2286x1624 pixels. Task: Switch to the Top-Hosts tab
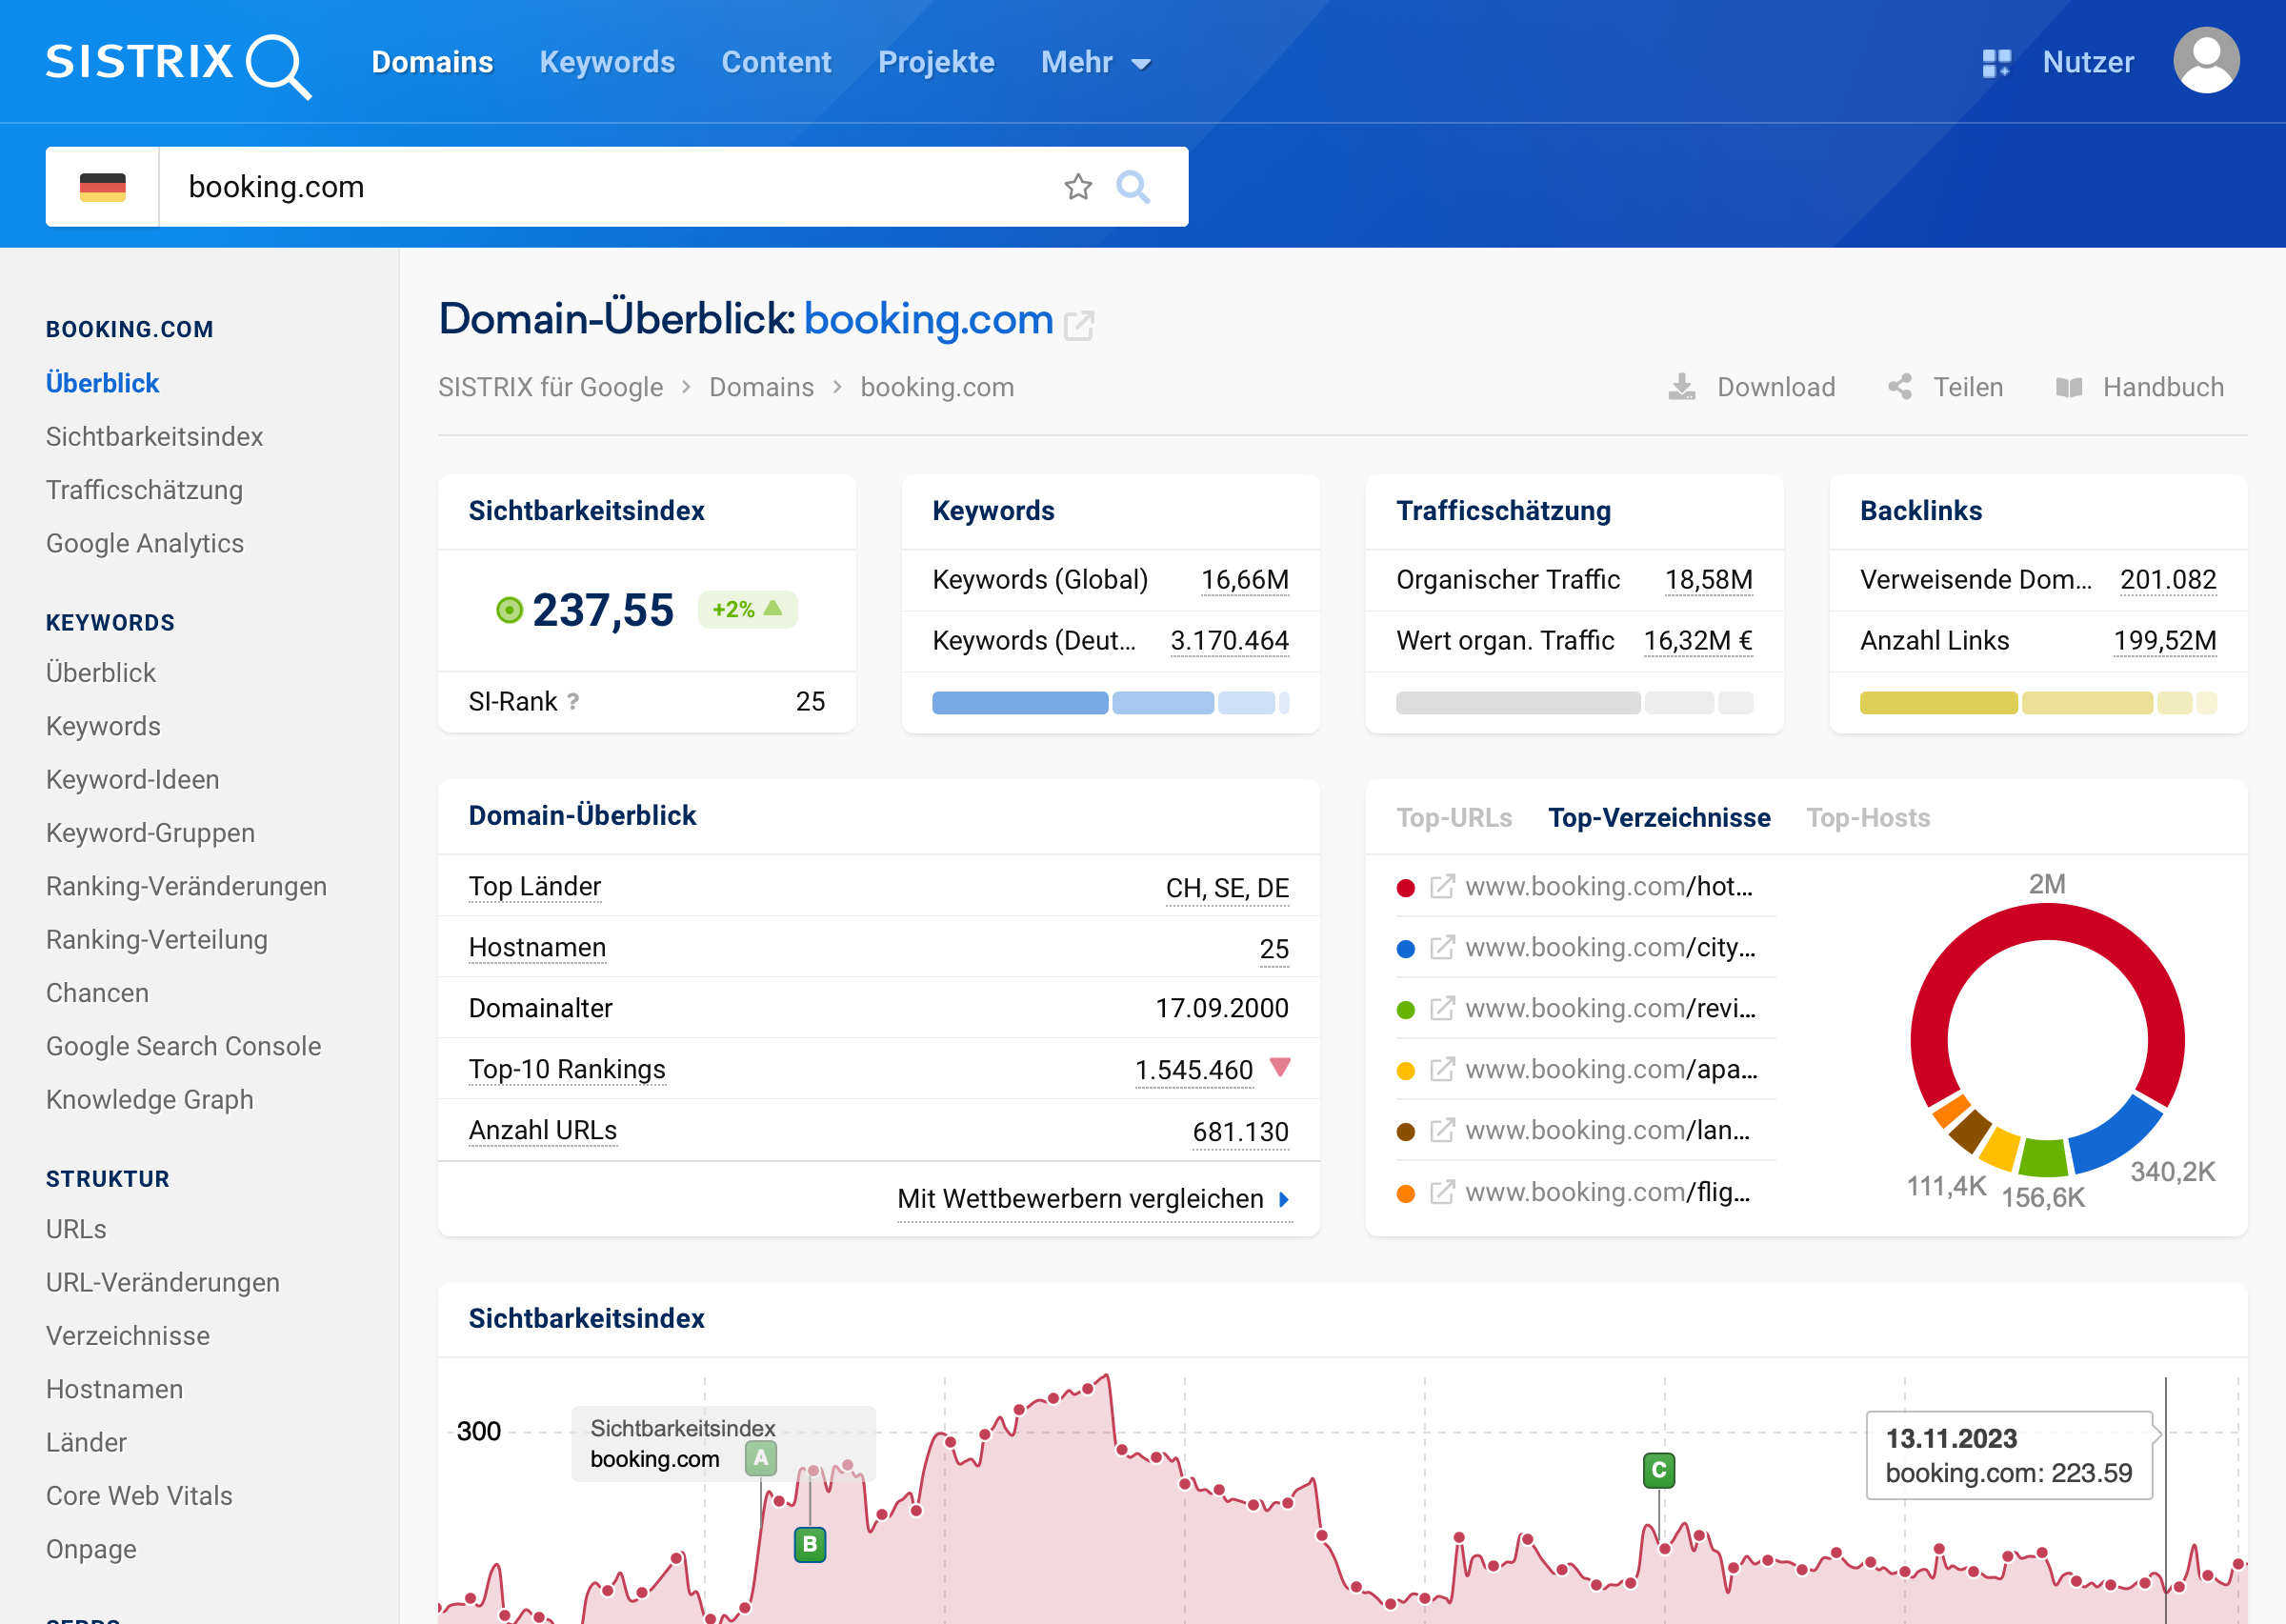(x=1867, y=818)
